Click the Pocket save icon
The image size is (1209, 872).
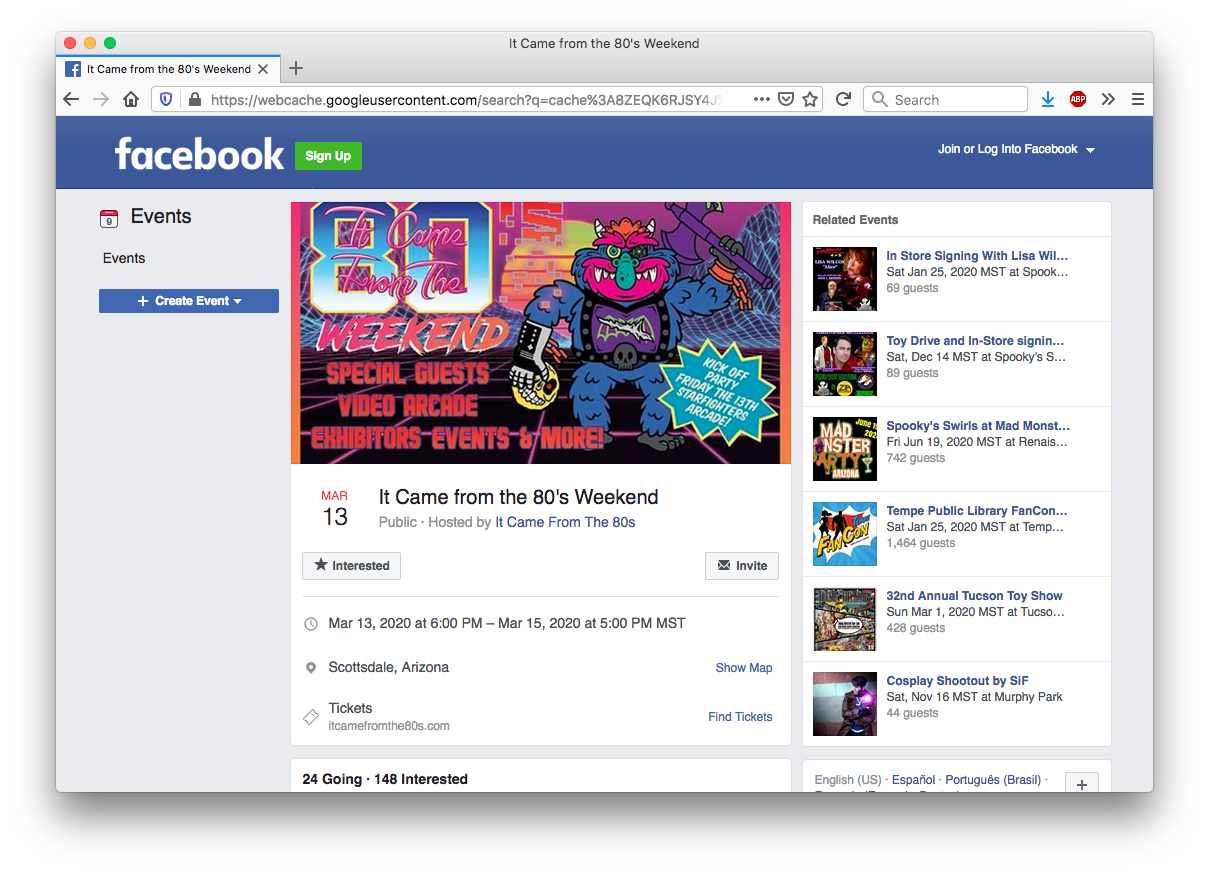787,99
